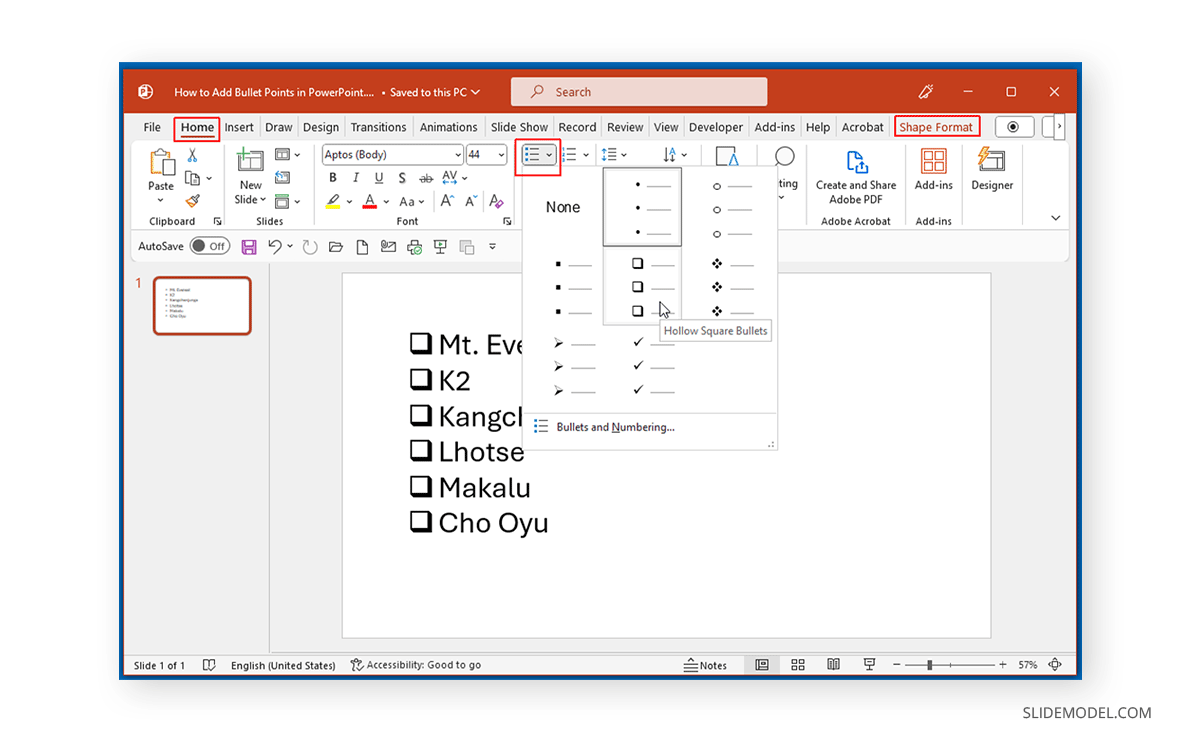The width and height of the screenshot is (1200, 743).
Task: Select the yellow Text Highlight Color icon
Action: click(x=334, y=202)
